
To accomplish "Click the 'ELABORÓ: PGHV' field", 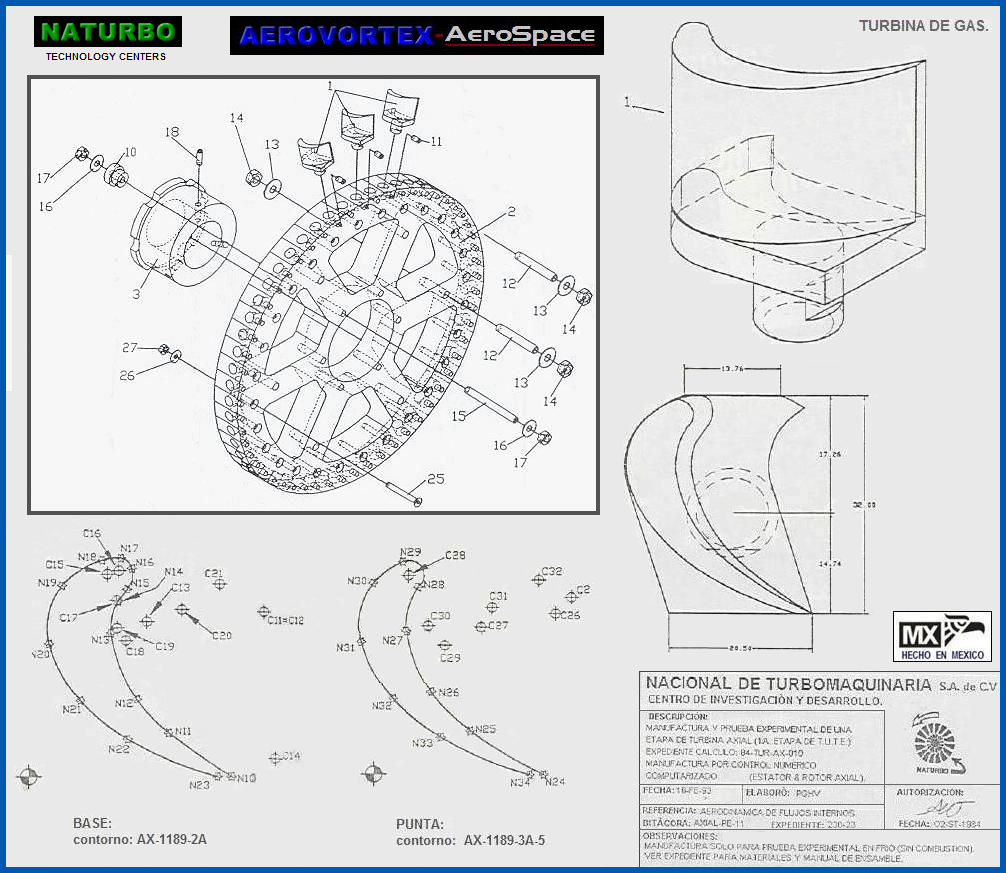I will tap(783, 793).
